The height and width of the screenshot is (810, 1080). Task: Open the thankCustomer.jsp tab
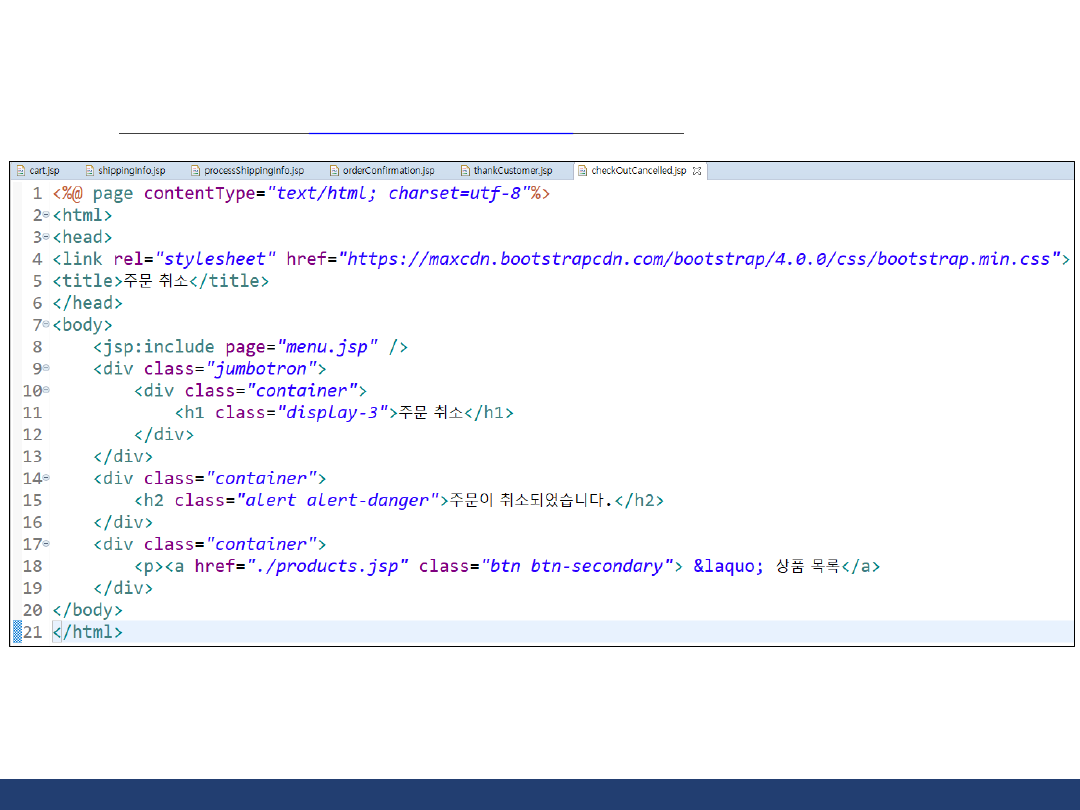click(512, 171)
